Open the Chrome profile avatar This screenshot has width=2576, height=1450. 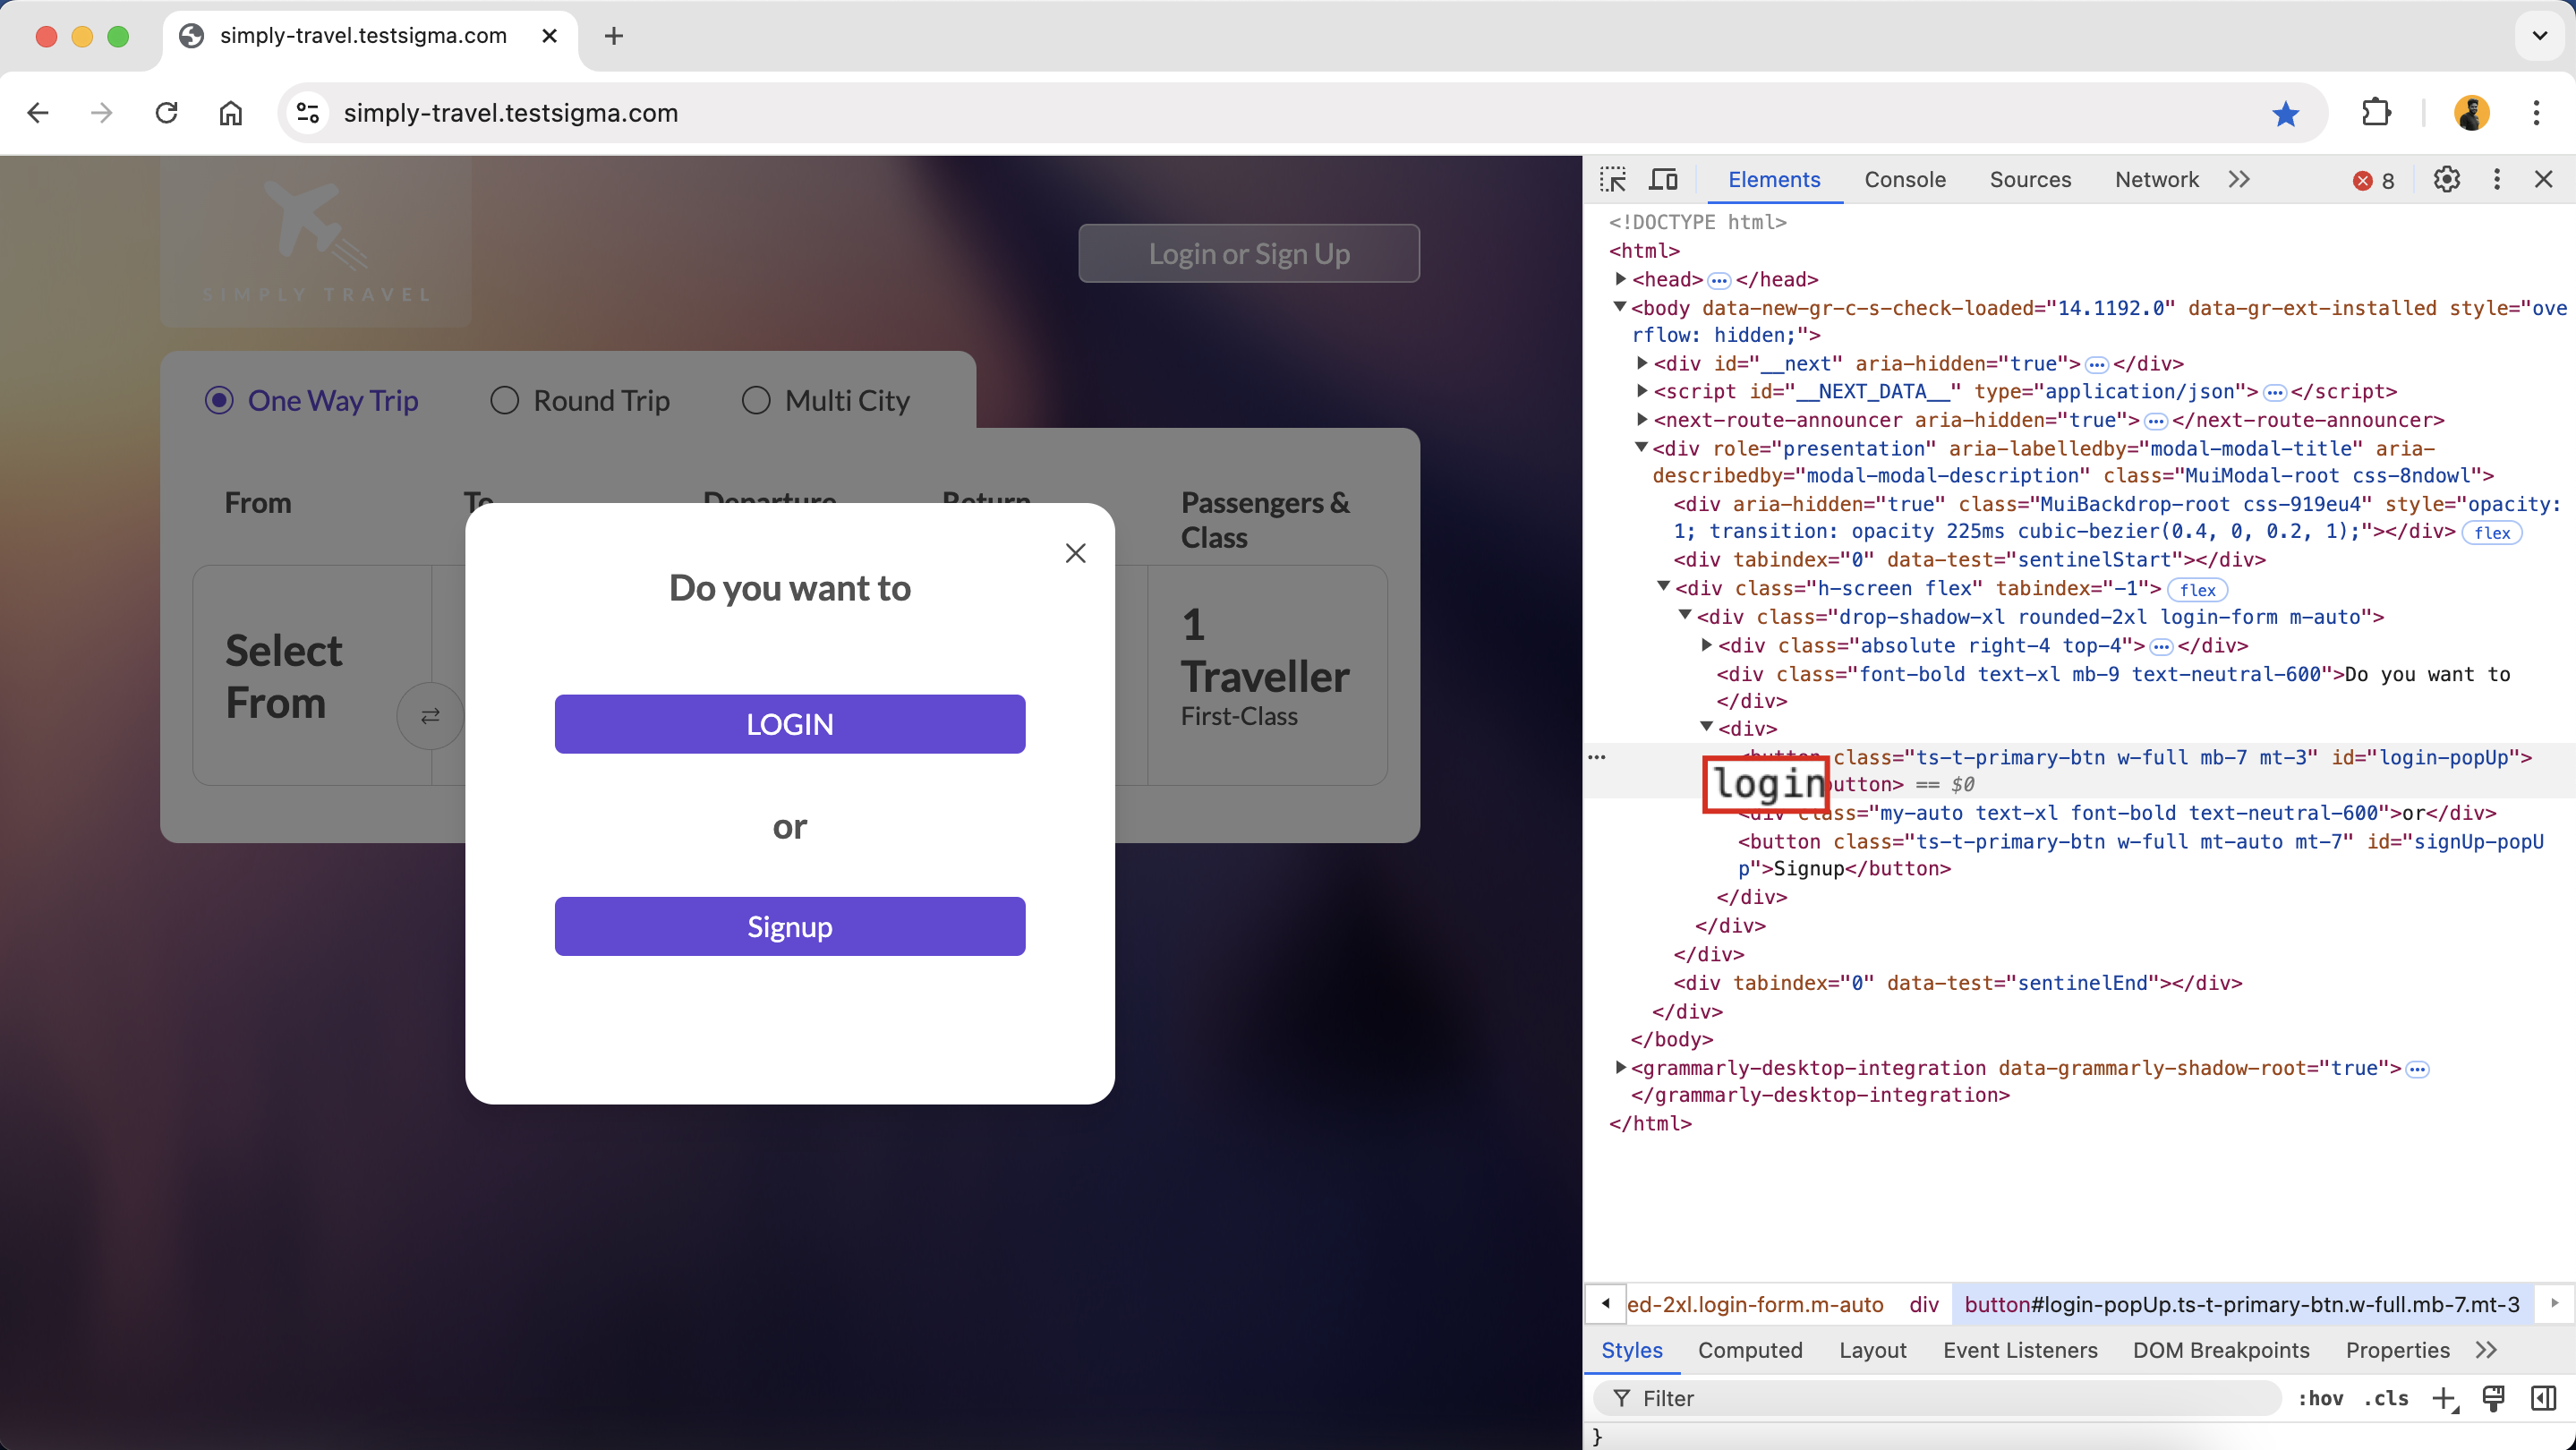tap(2471, 113)
